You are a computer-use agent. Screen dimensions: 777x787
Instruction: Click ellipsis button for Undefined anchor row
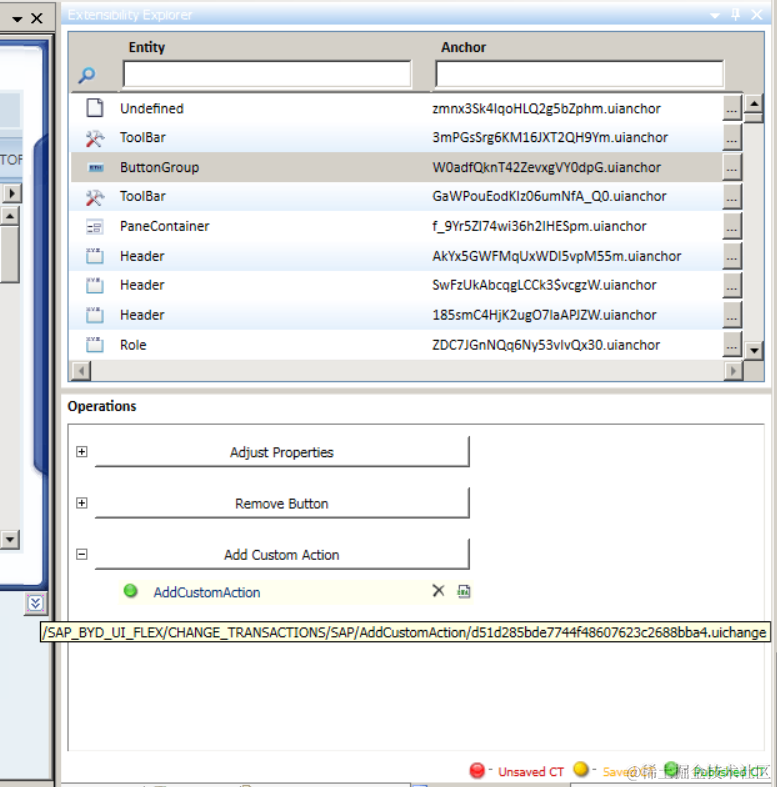coord(732,108)
